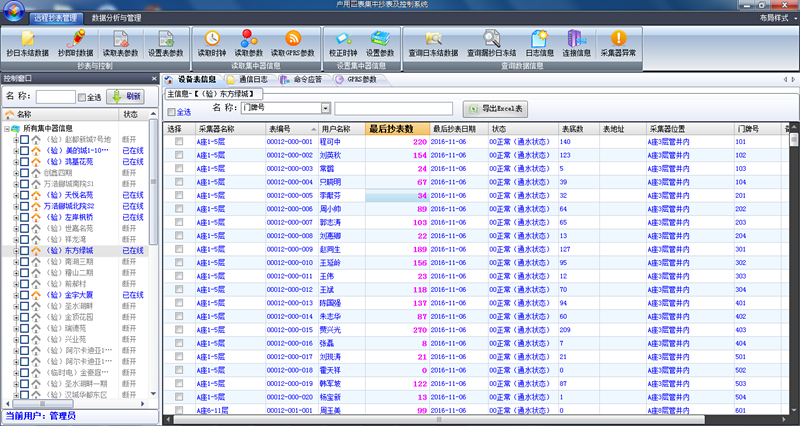The image size is (800, 426).
Task: Tick the checkbox for meter 00012-000-010
Action: point(179,262)
